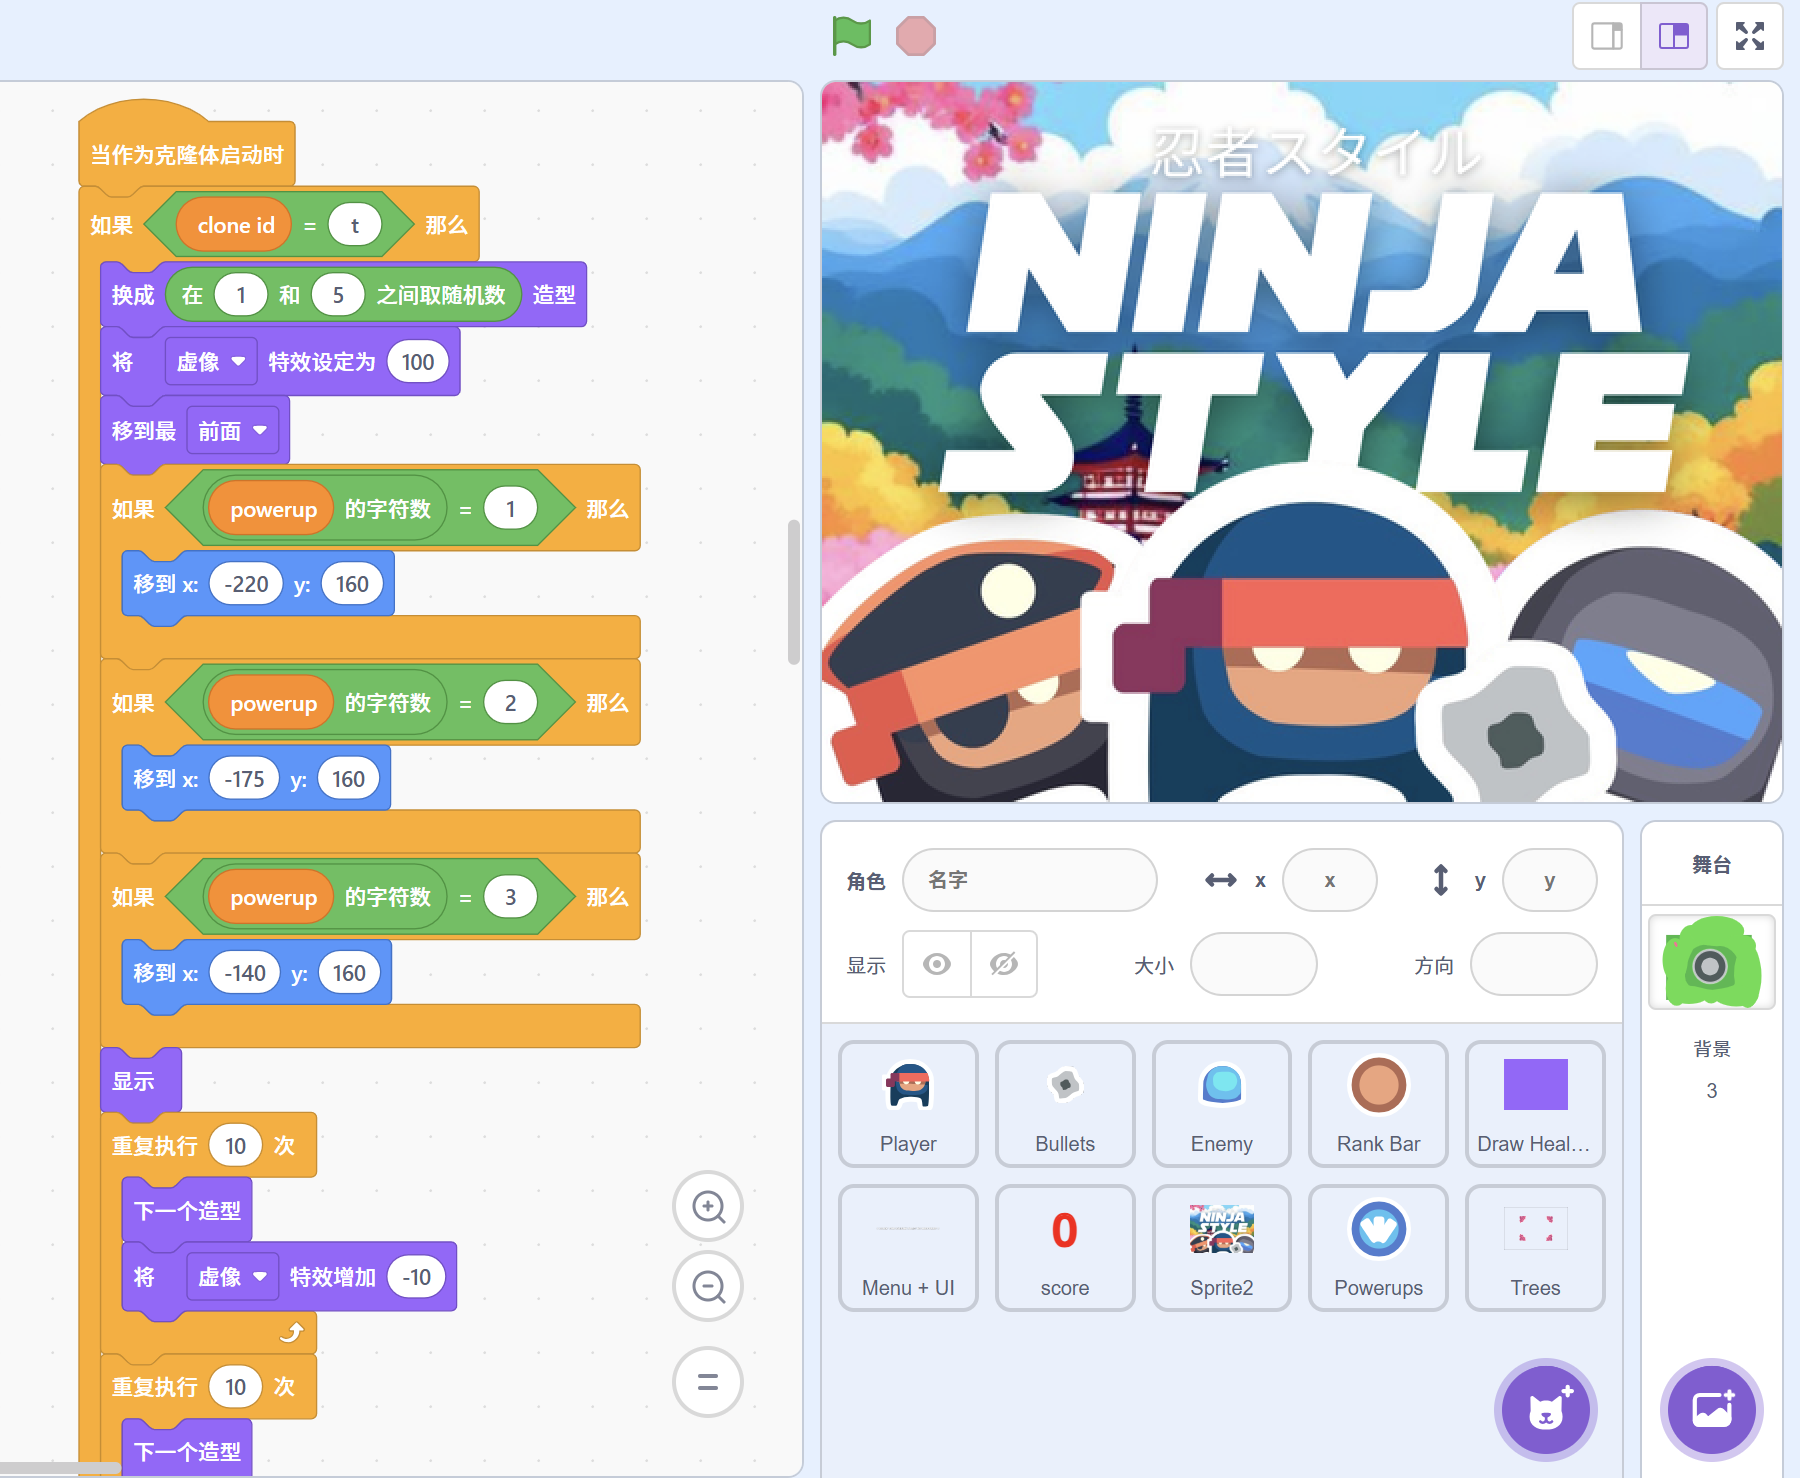The height and width of the screenshot is (1478, 1800).
Task: Click the show block in script
Action: (140, 1080)
